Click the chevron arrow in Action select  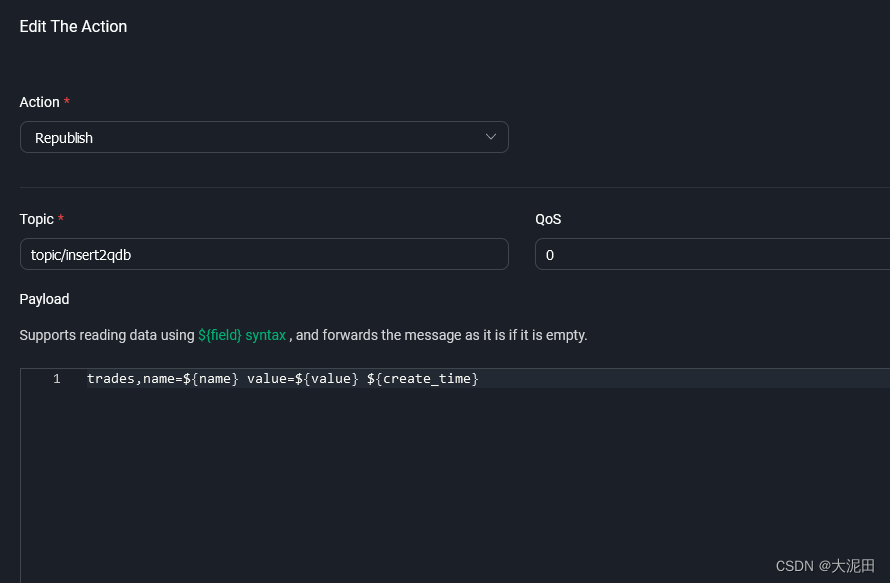pyautogui.click(x=491, y=137)
